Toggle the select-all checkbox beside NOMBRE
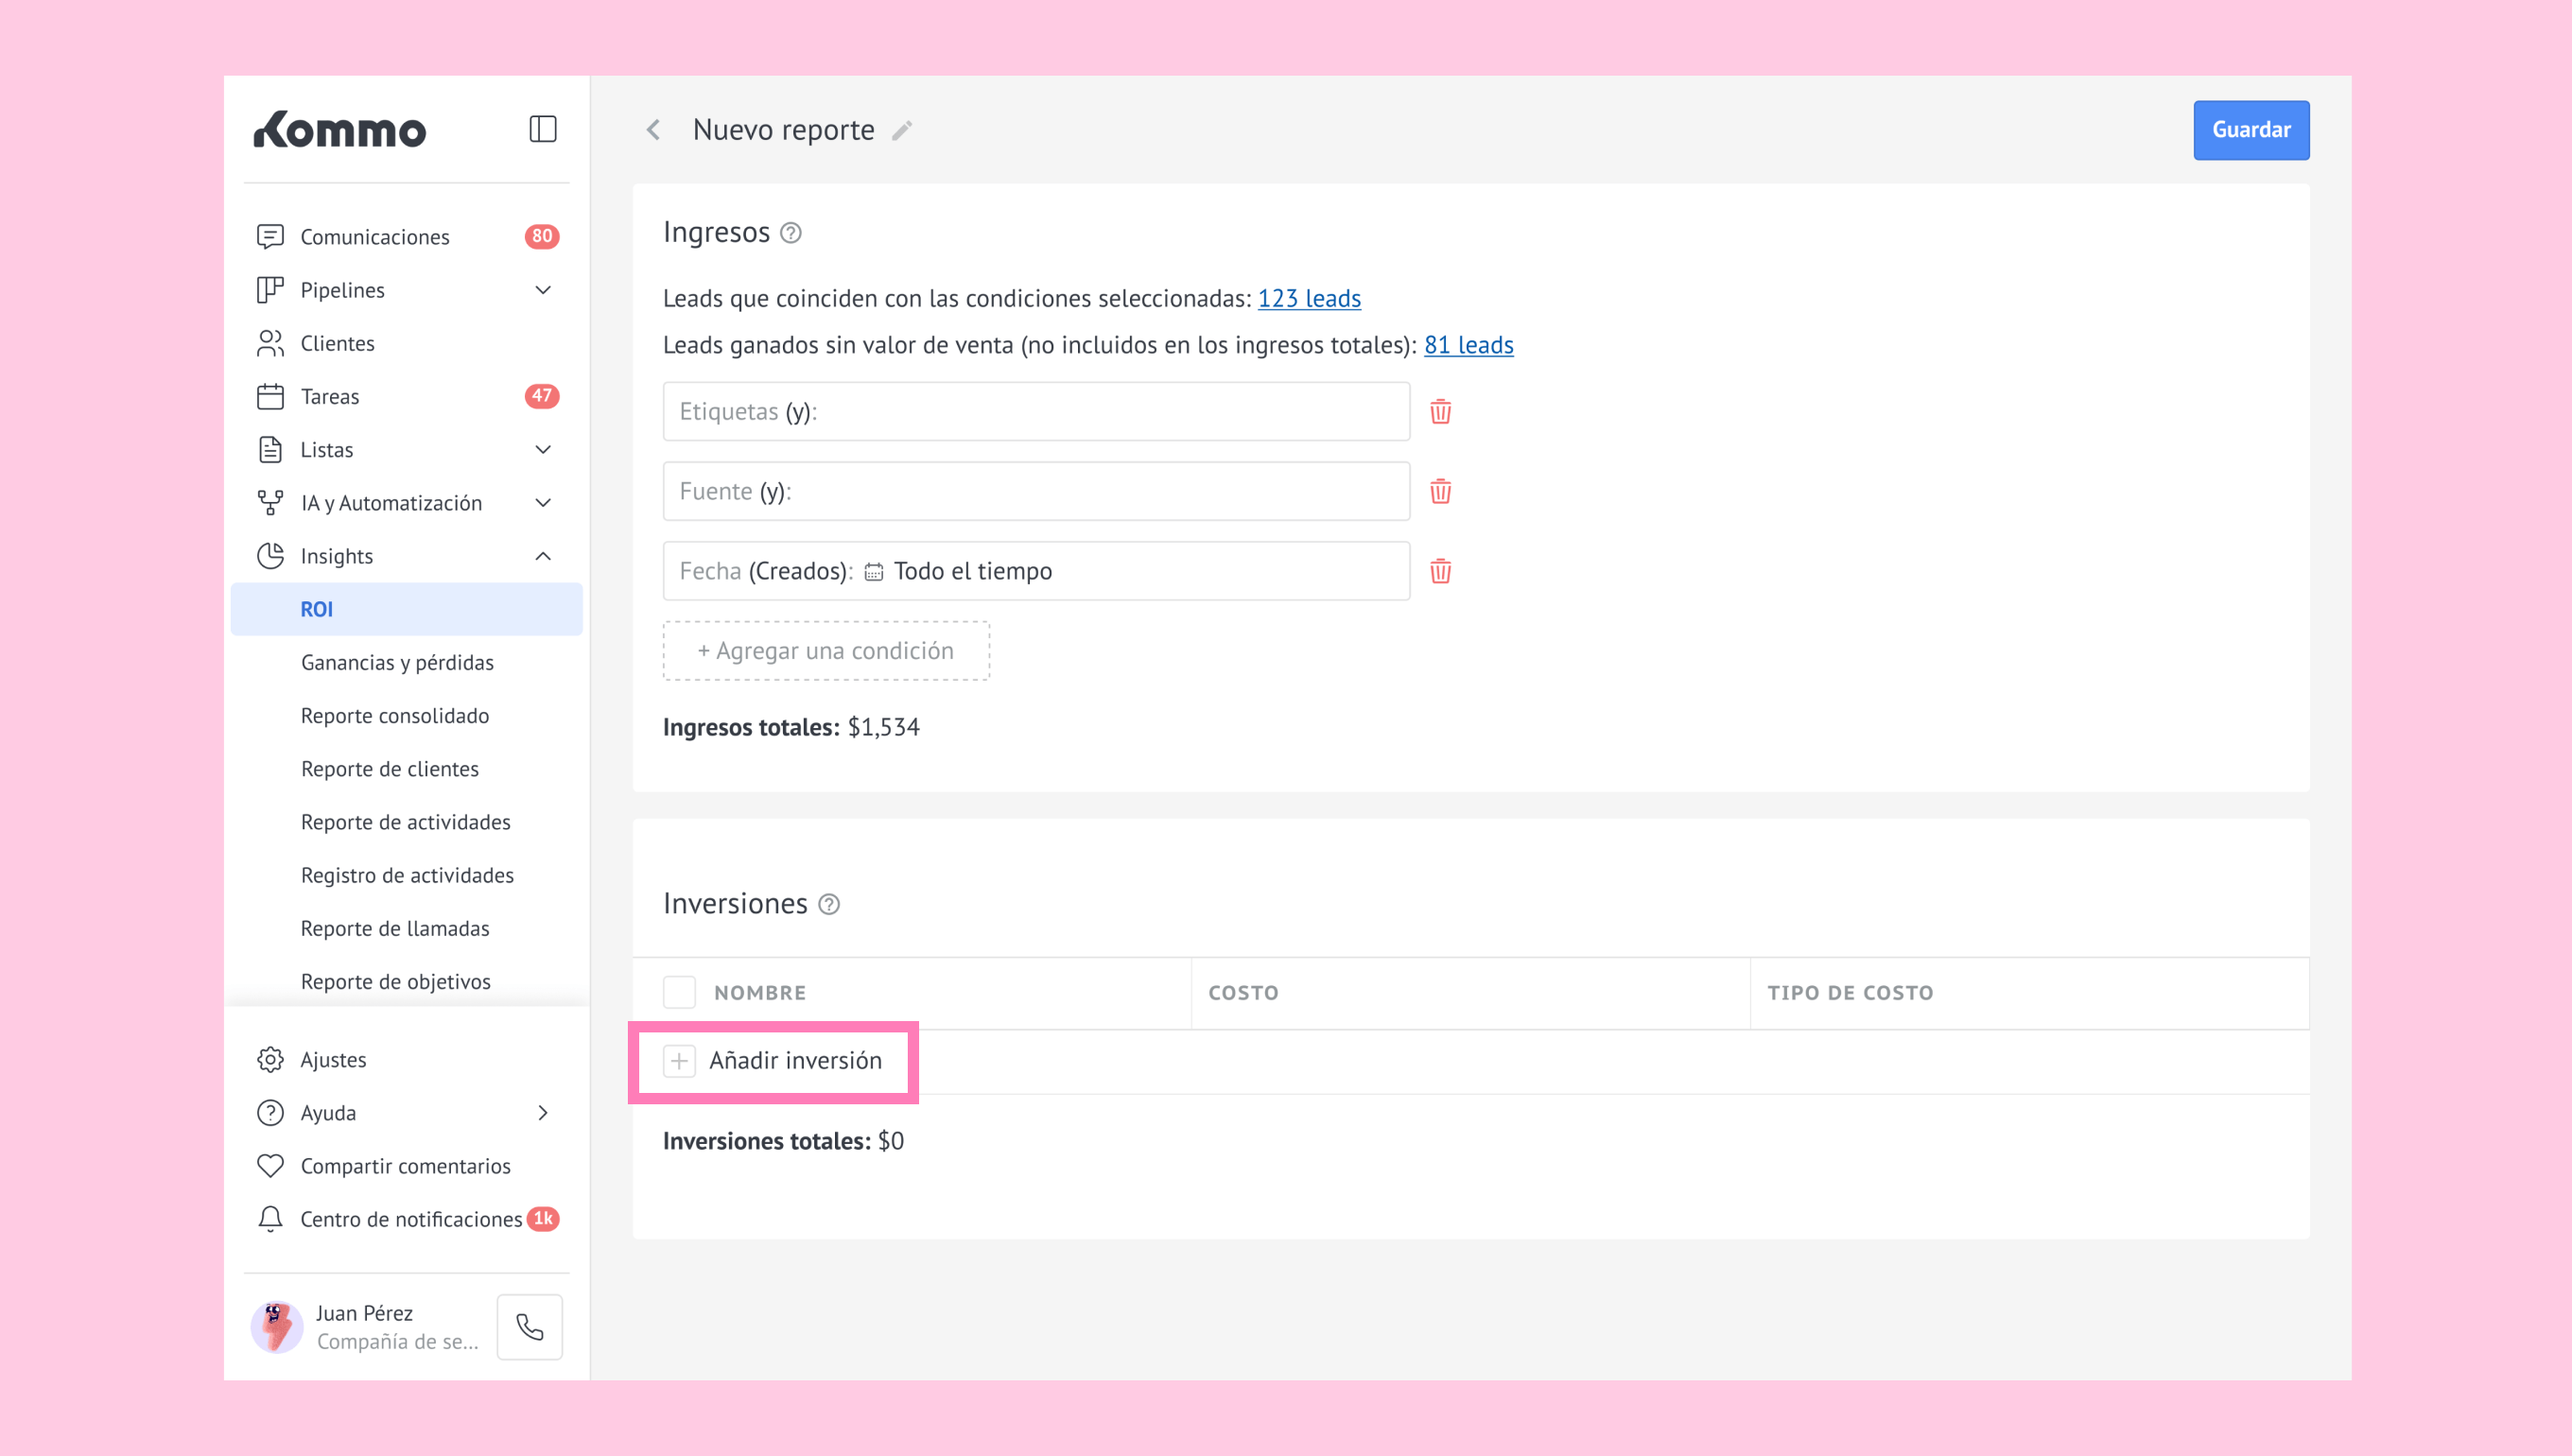 coord(679,992)
